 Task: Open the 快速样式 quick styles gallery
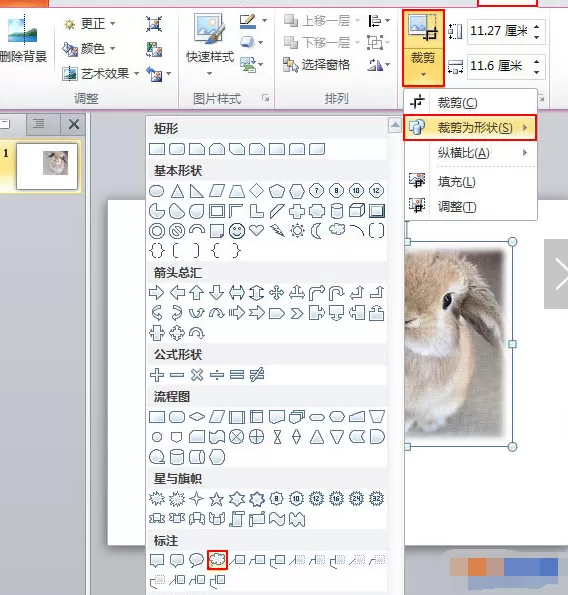coord(209,45)
